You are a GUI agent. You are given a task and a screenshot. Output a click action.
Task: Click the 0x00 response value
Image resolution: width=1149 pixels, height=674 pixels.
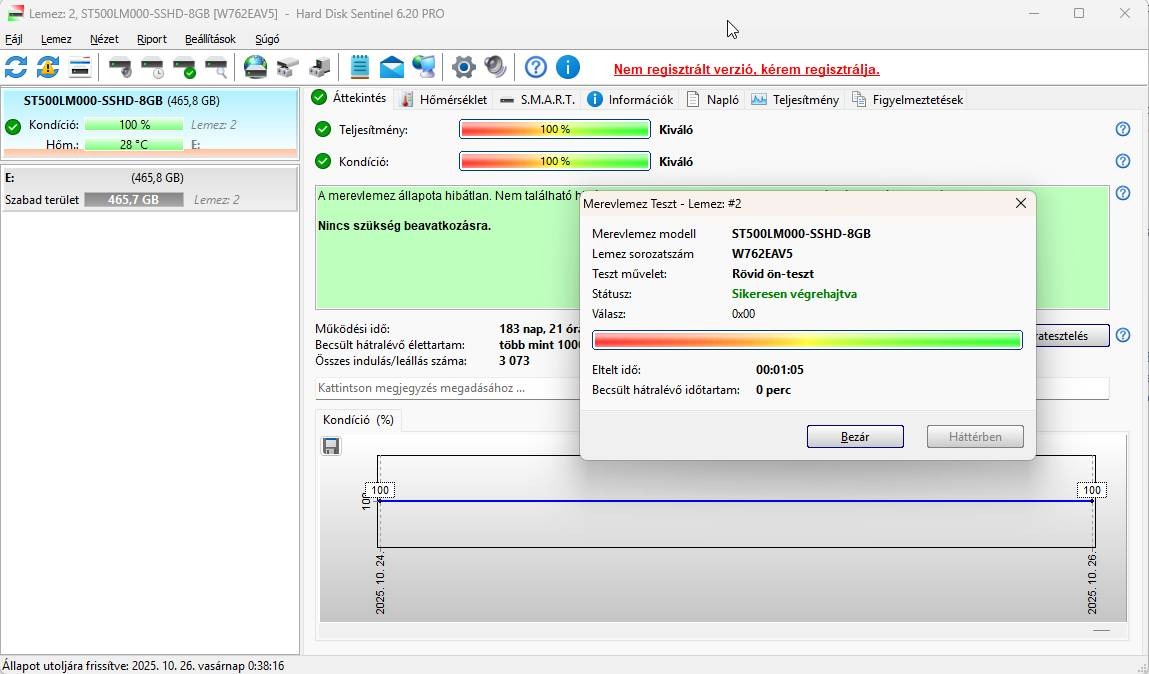click(743, 314)
